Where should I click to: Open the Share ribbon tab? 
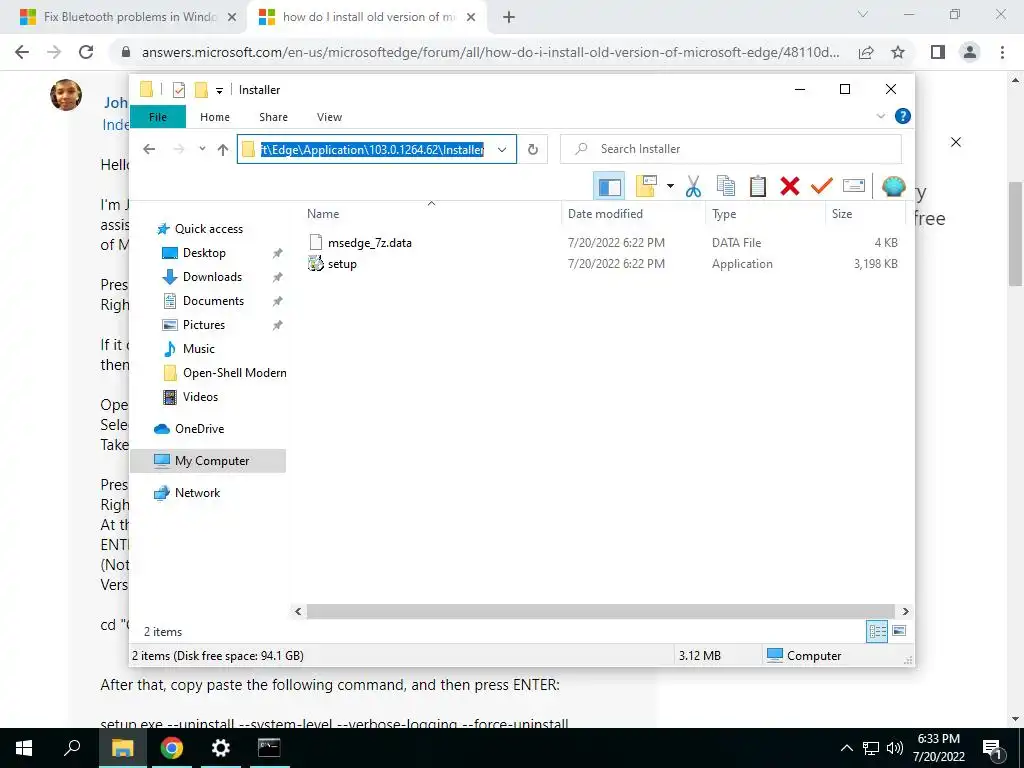tap(273, 117)
